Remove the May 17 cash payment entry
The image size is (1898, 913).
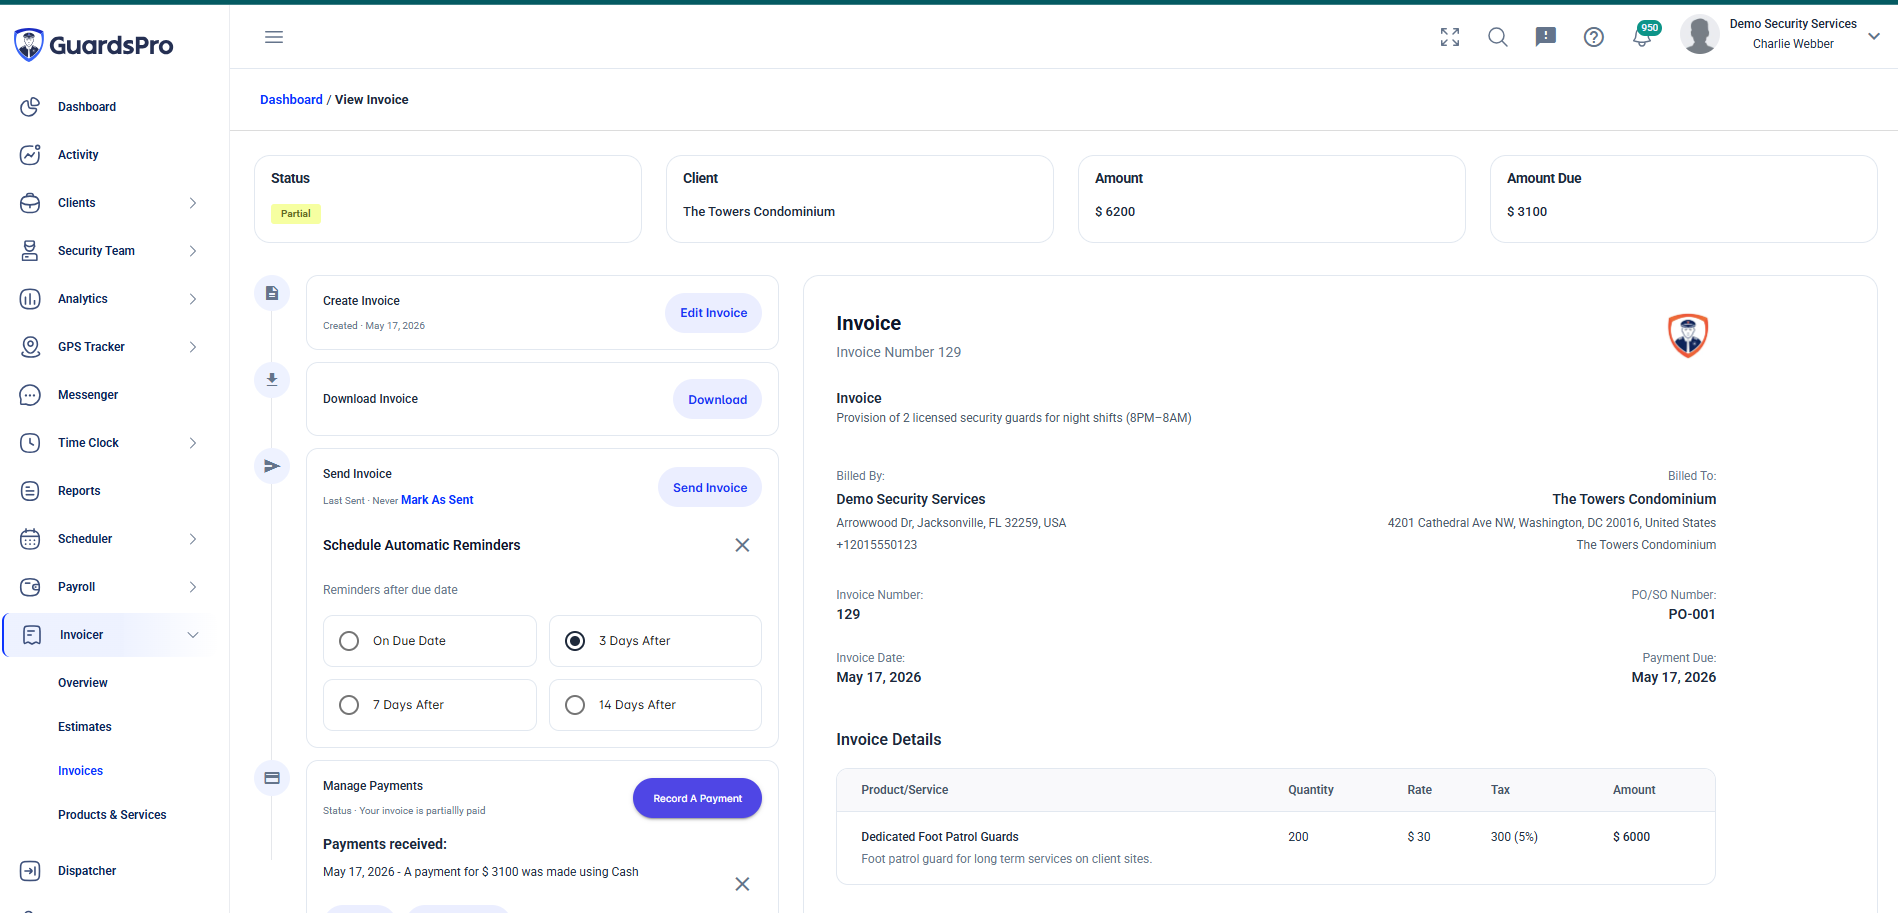point(742,884)
